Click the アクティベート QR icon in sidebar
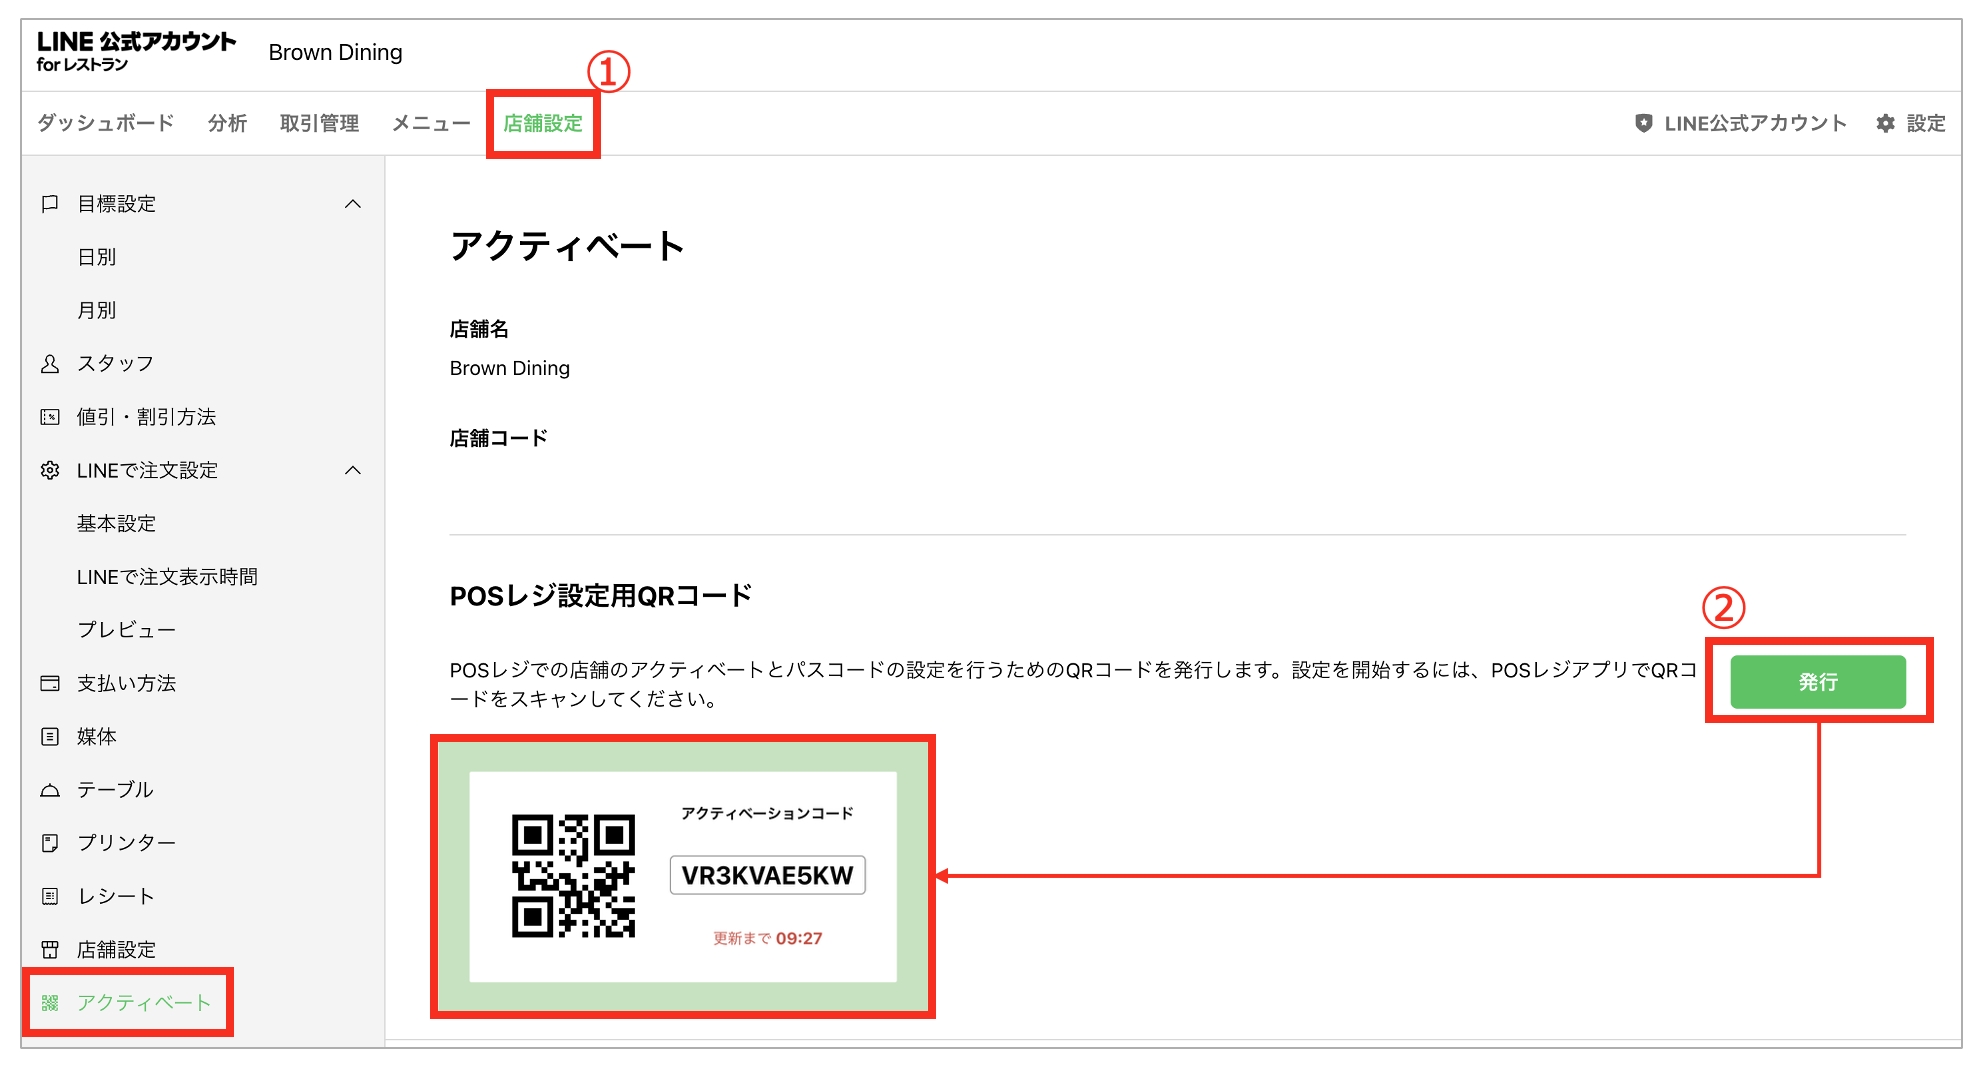This screenshot has height=1074, width=1984. click(x=51, y=1002)
